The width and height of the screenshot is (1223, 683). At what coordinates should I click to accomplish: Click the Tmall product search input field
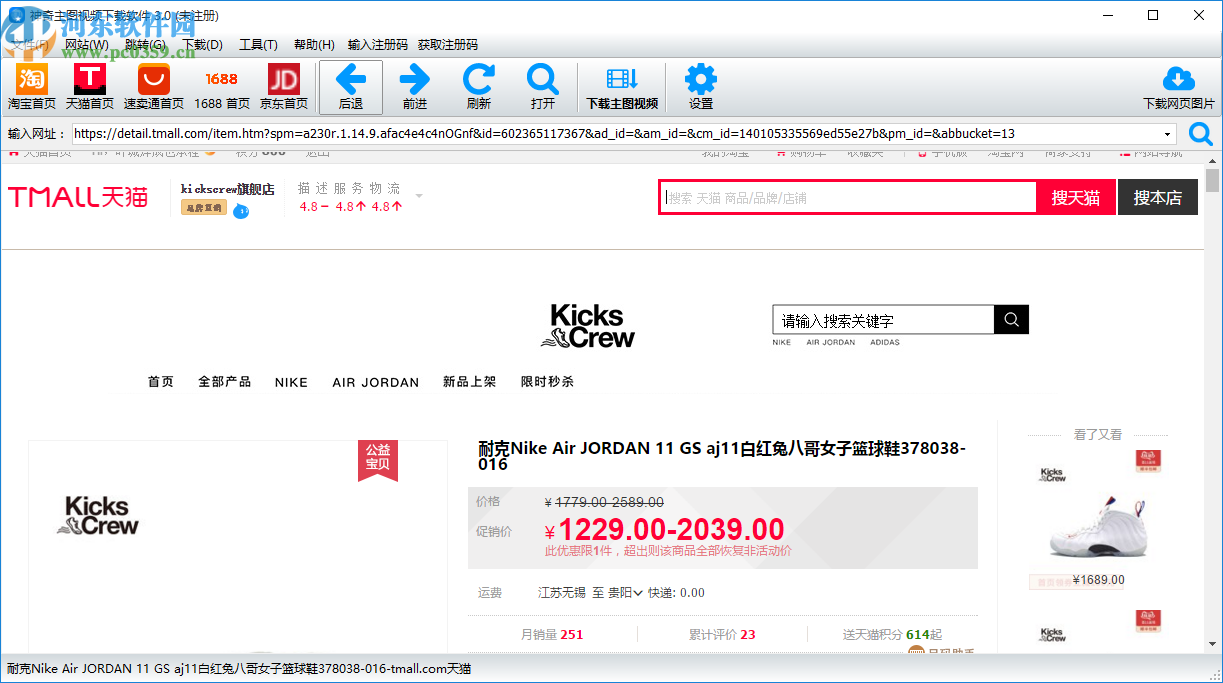[850, 197]
